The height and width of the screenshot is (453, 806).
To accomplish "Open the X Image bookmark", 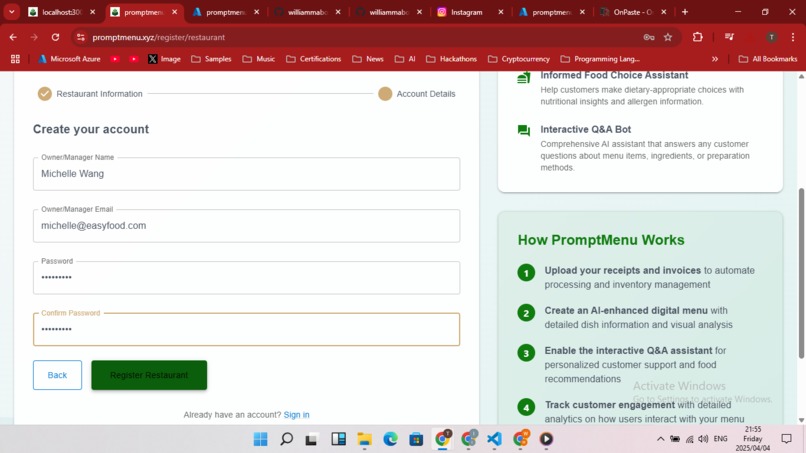I will pos(164,59).
